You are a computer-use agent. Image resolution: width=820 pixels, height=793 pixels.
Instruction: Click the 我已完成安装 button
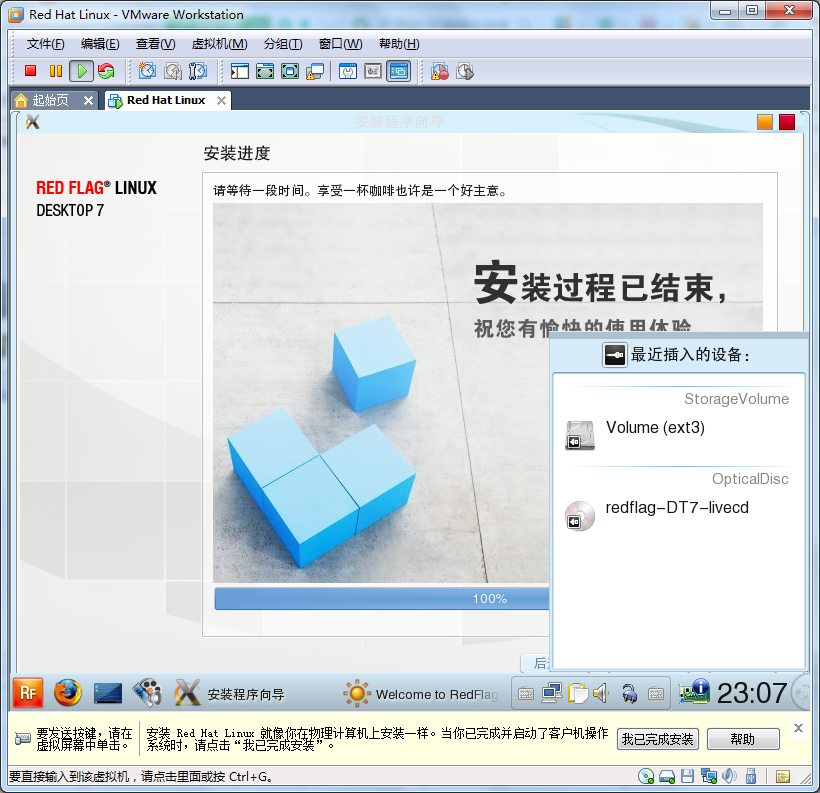tap(657, 739)
